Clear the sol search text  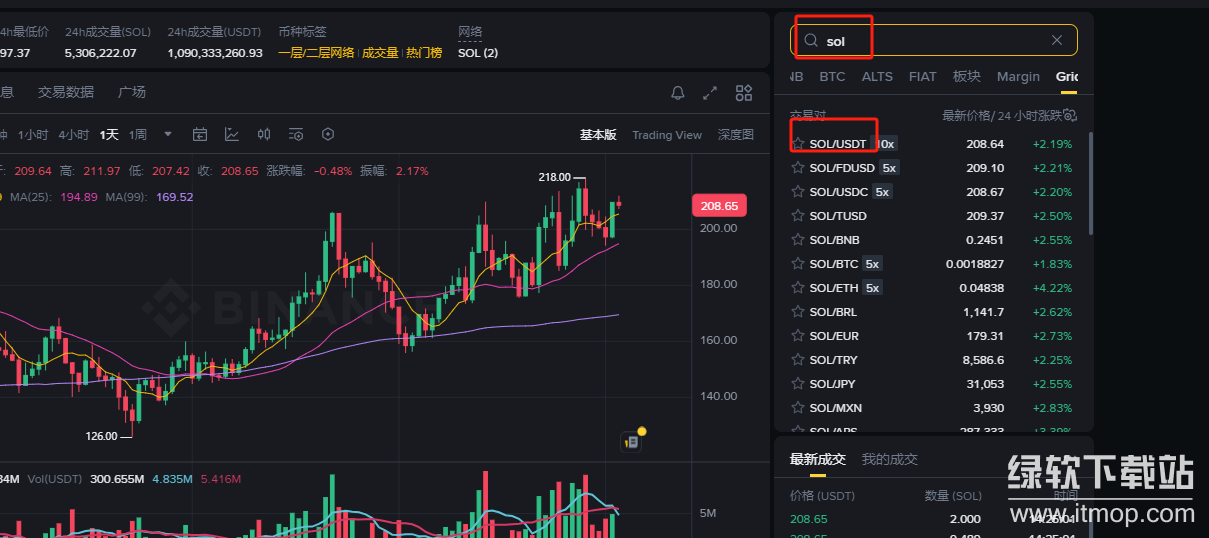click(x=1057, y=40)
